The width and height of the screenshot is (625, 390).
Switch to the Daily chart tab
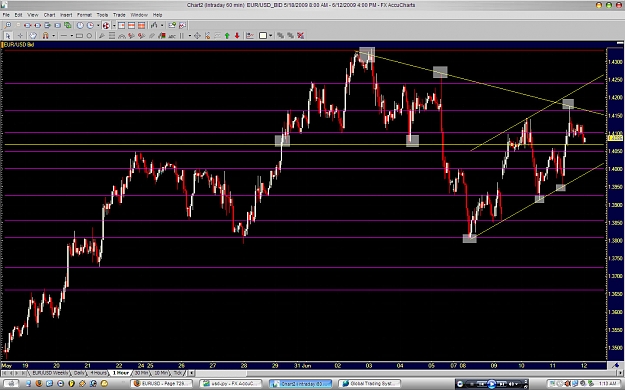click(79, 373)
